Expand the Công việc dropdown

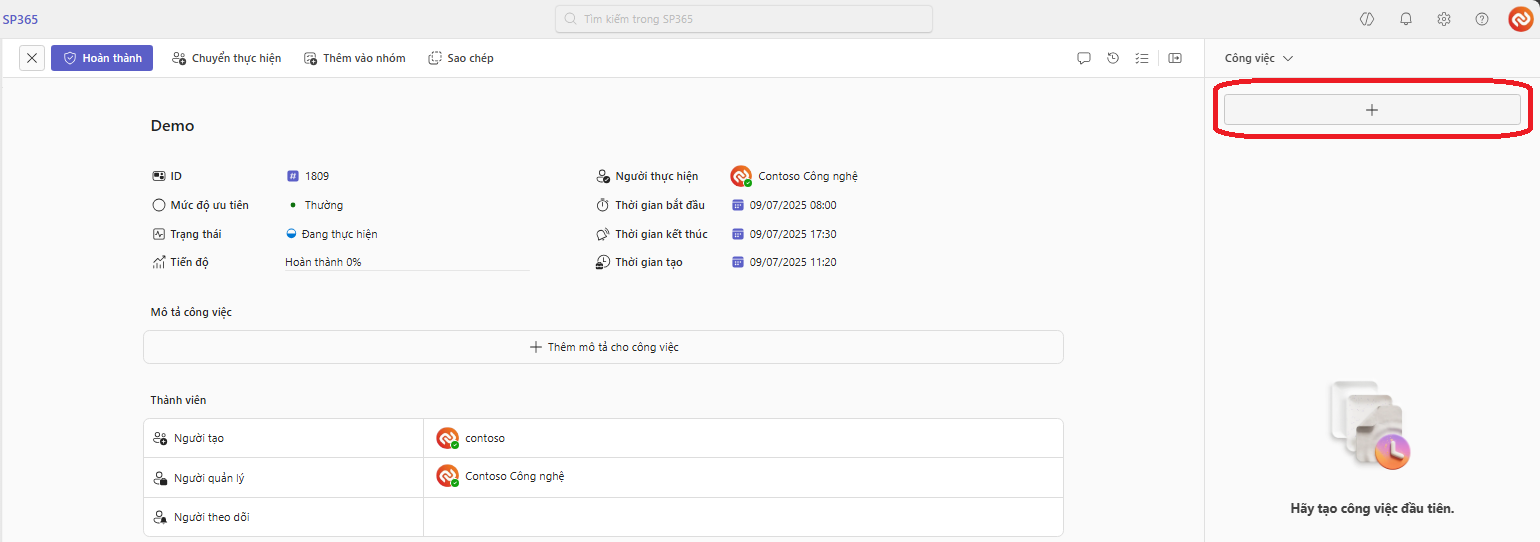[x=1258, y=58]
